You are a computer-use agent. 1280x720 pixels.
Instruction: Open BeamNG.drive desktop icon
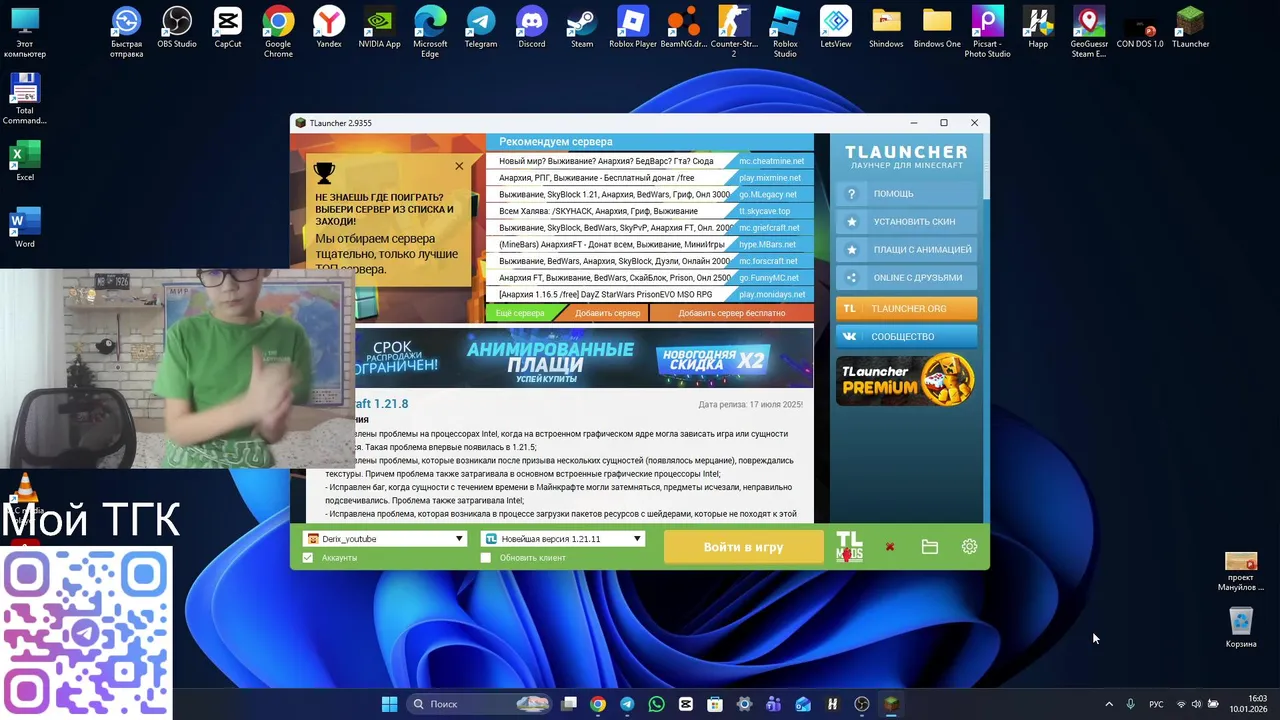click(684, 28)
